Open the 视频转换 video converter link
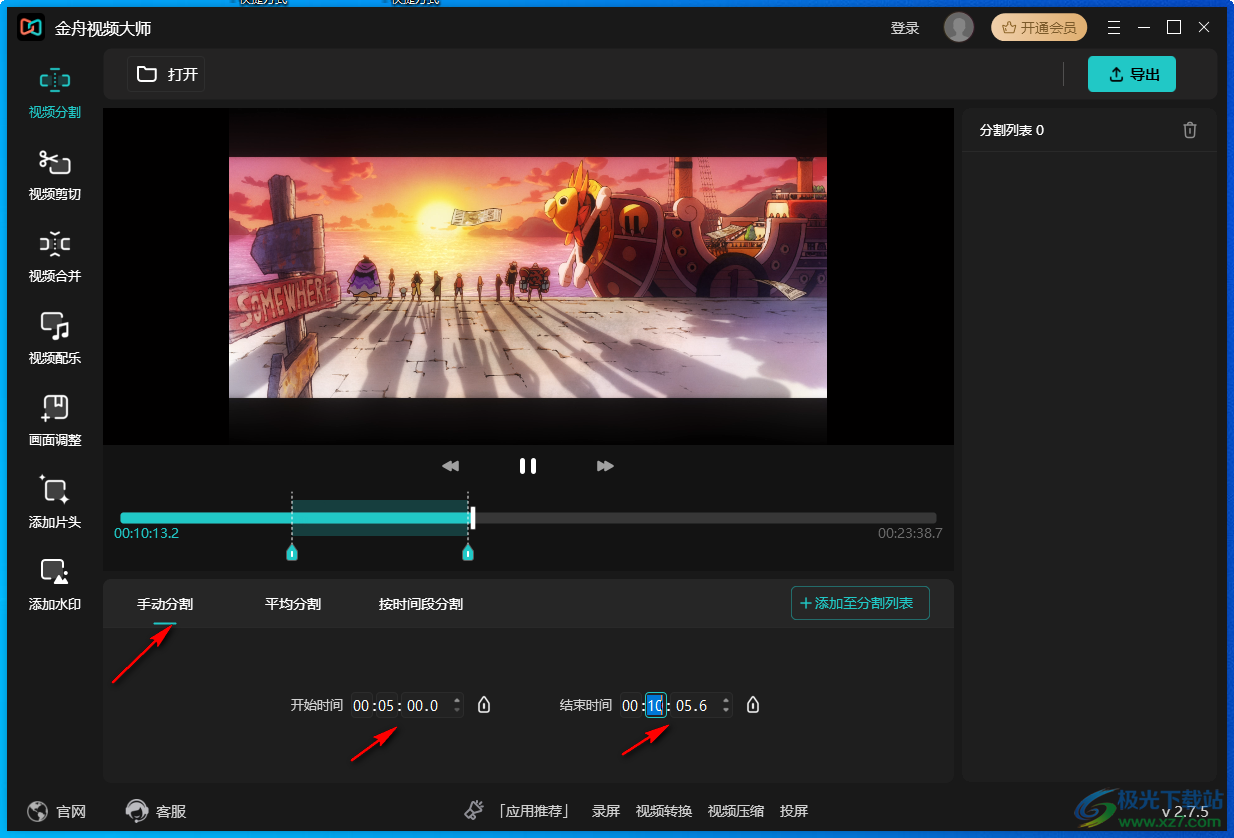The image size is (1234, 838). coord(664,811)
